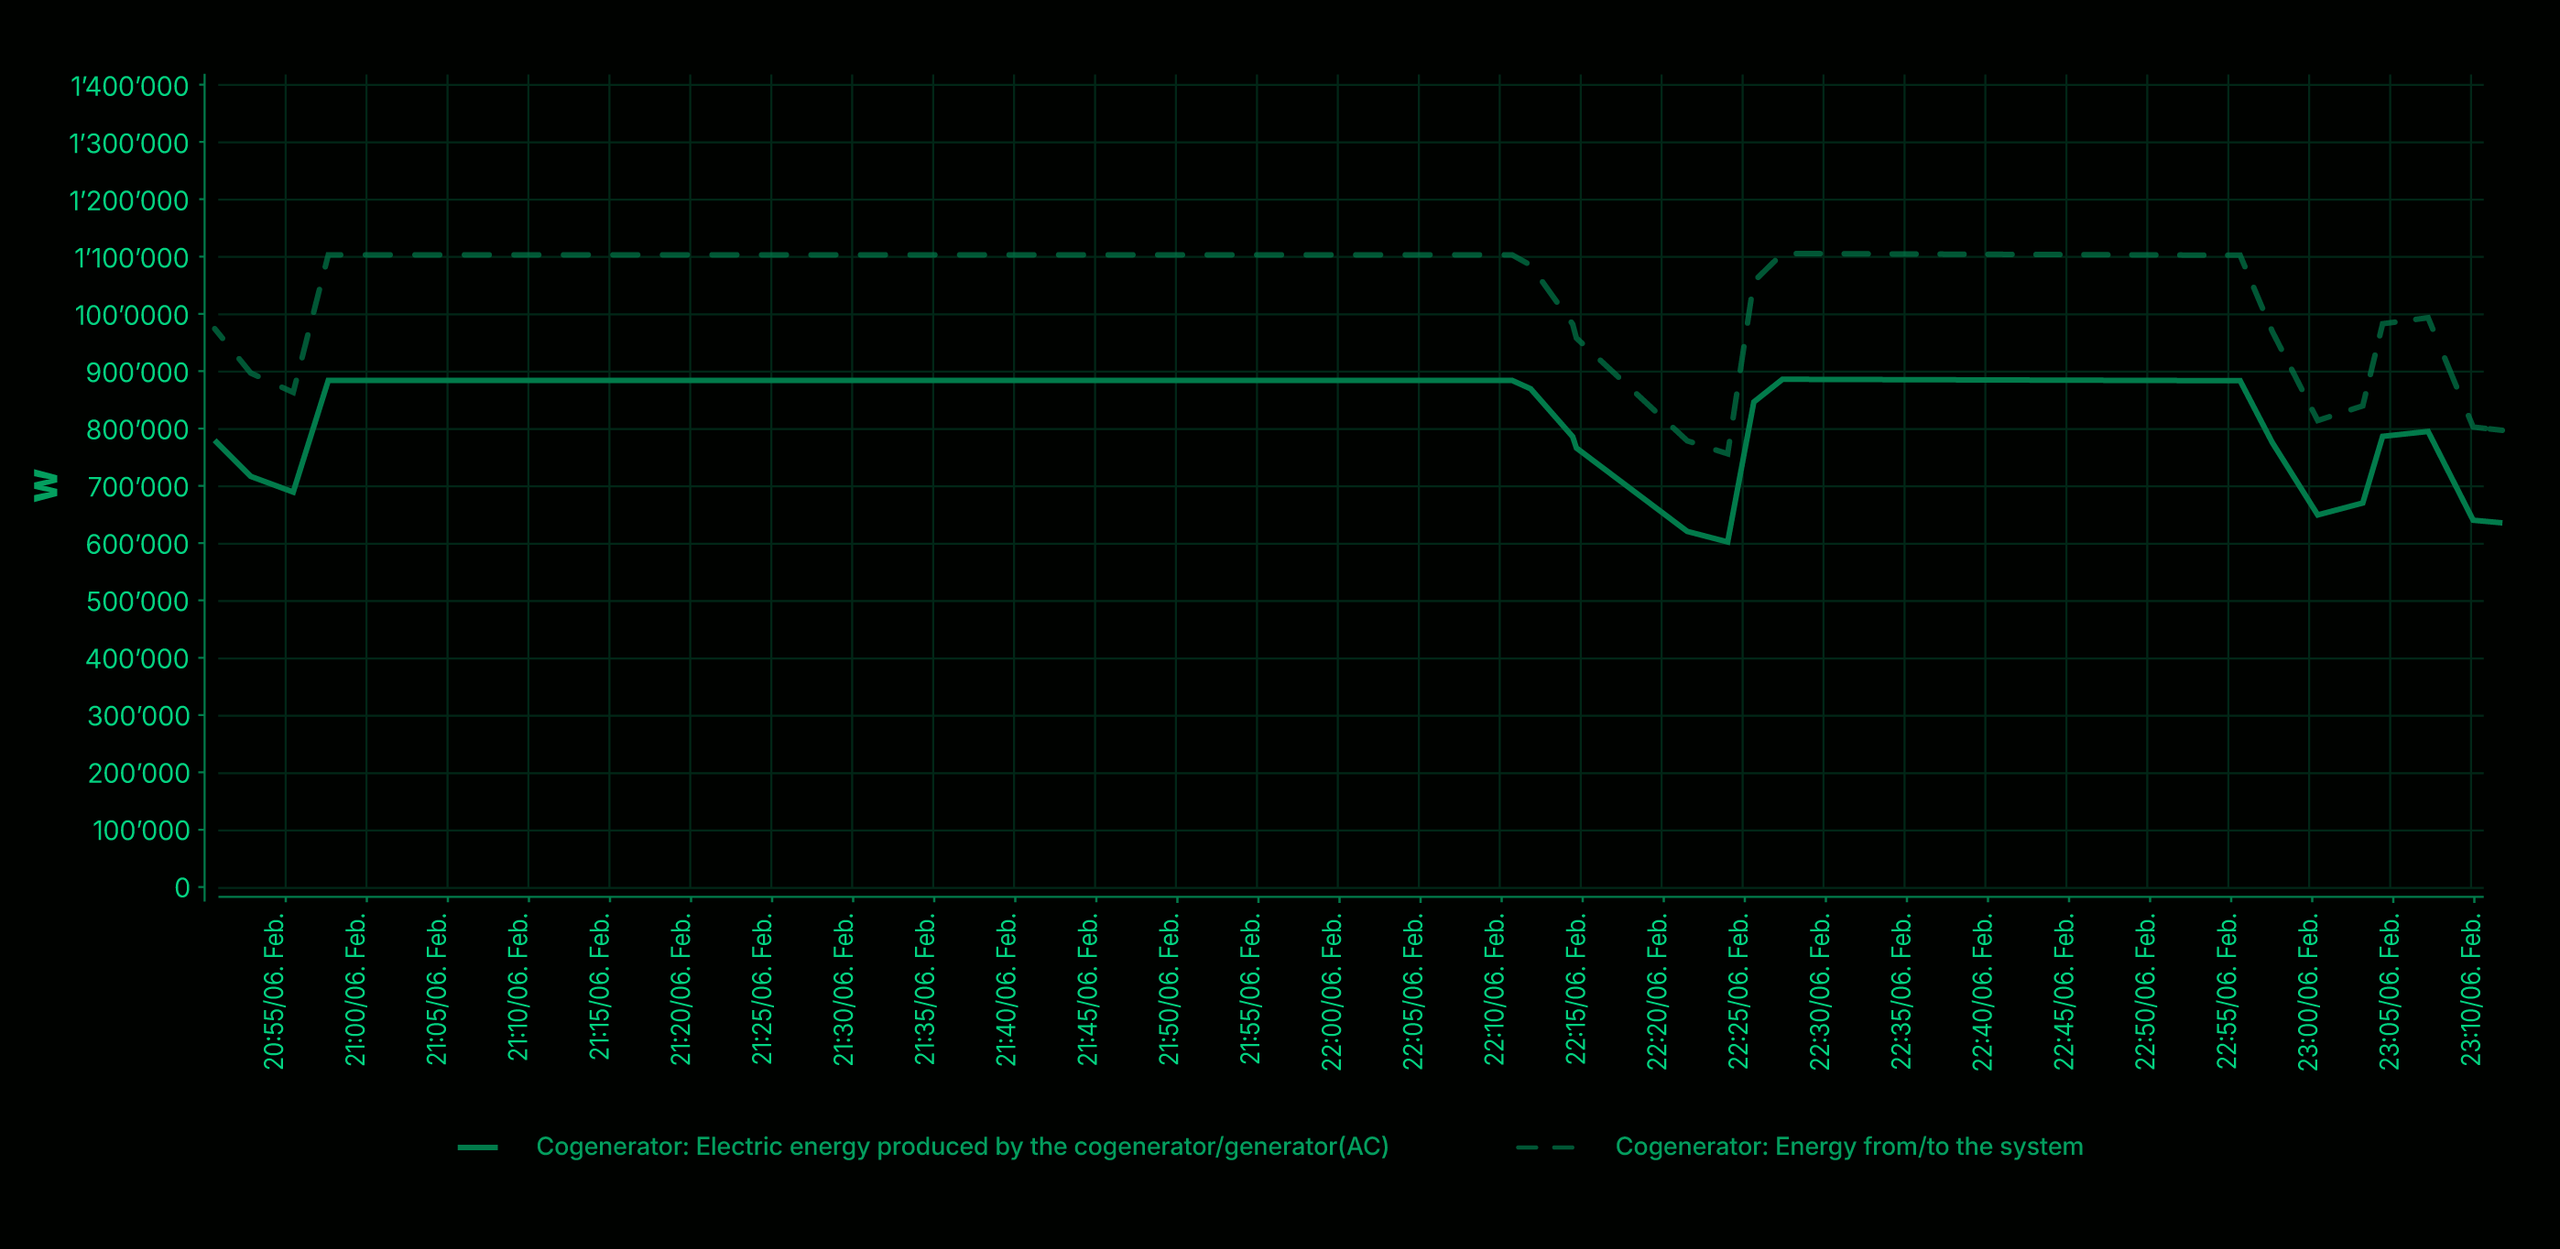Click the 400'000 y-axis label
The height and width of the screenshot is (1249, 2560).
click(137, 658)
